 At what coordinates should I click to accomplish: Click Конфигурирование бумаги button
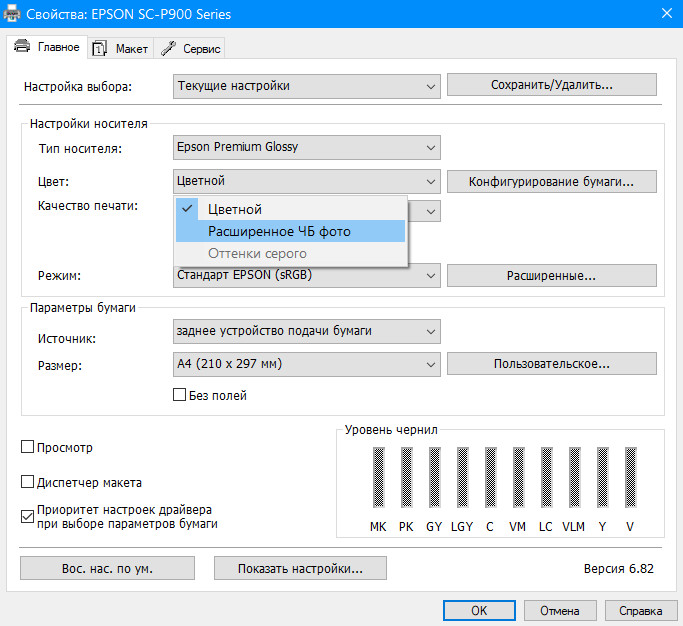pos(551,181)
